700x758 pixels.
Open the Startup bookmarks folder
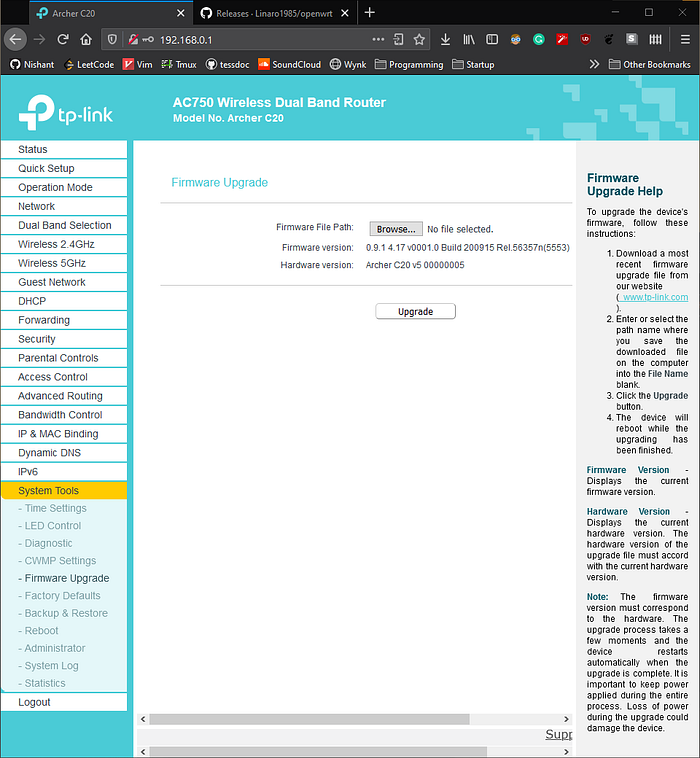click(473, 64)
